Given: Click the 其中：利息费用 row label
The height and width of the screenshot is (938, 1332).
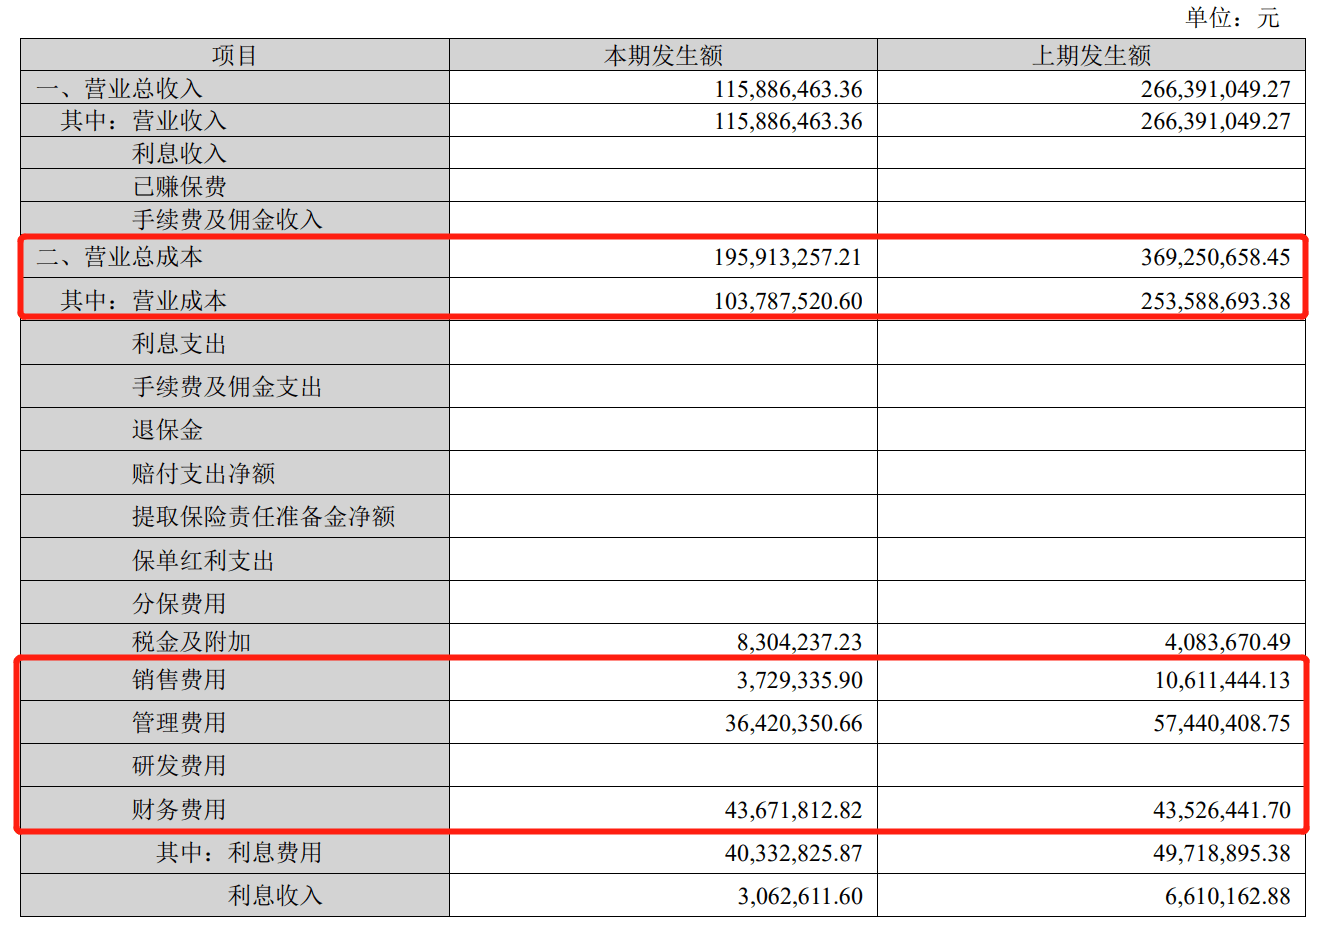Looking at the screenshot, I should tap(239, 853).
